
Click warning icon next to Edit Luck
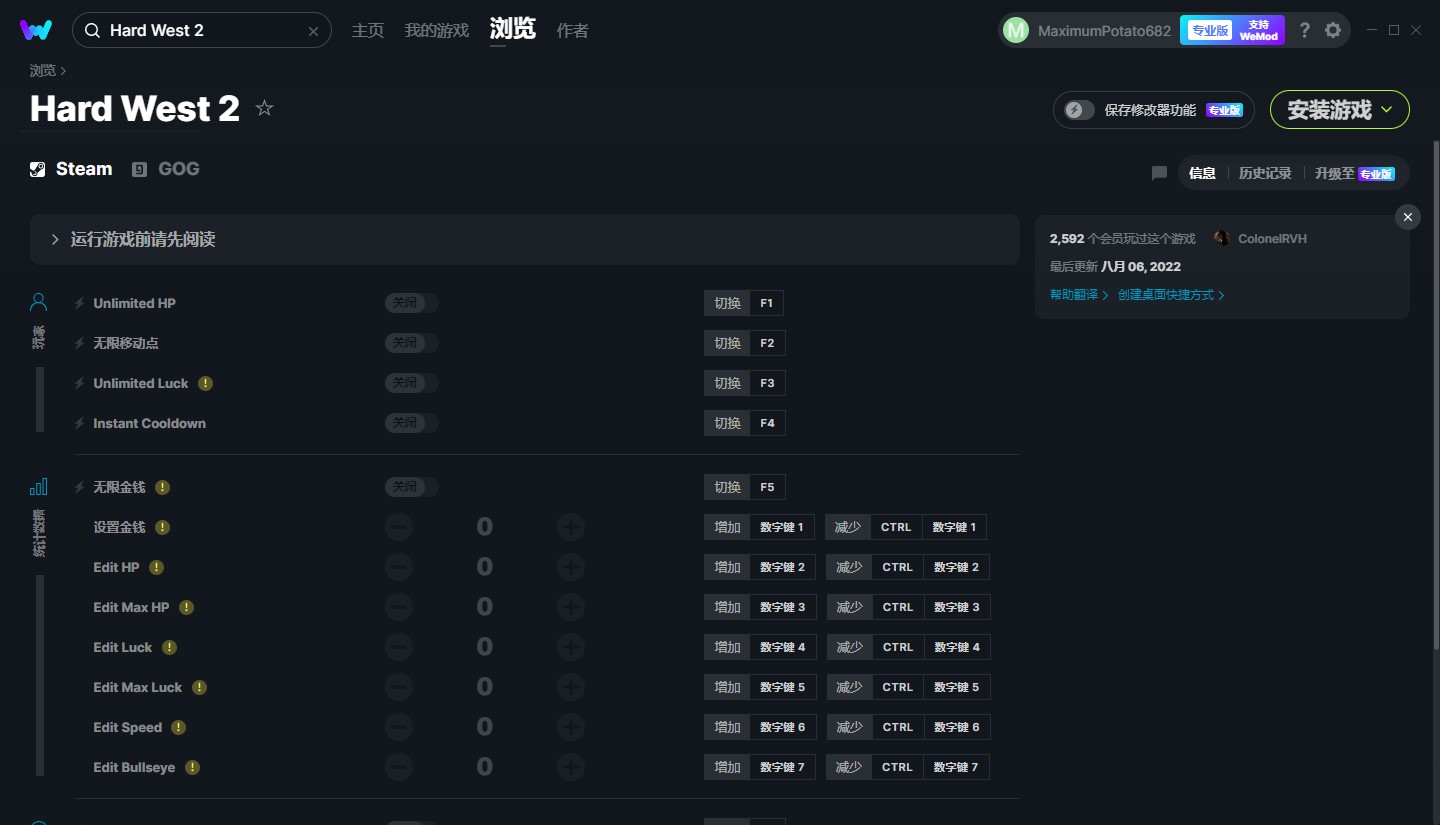tap(169, 647)
